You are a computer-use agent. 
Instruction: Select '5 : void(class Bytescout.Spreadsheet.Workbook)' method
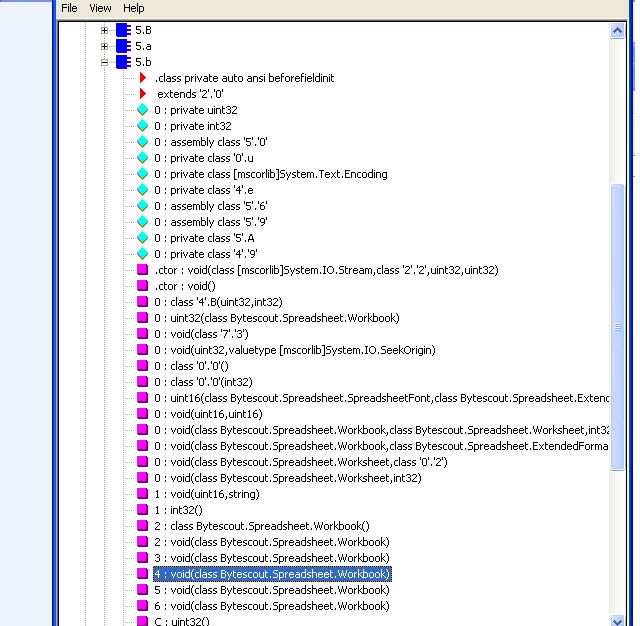tap(272, 590)
